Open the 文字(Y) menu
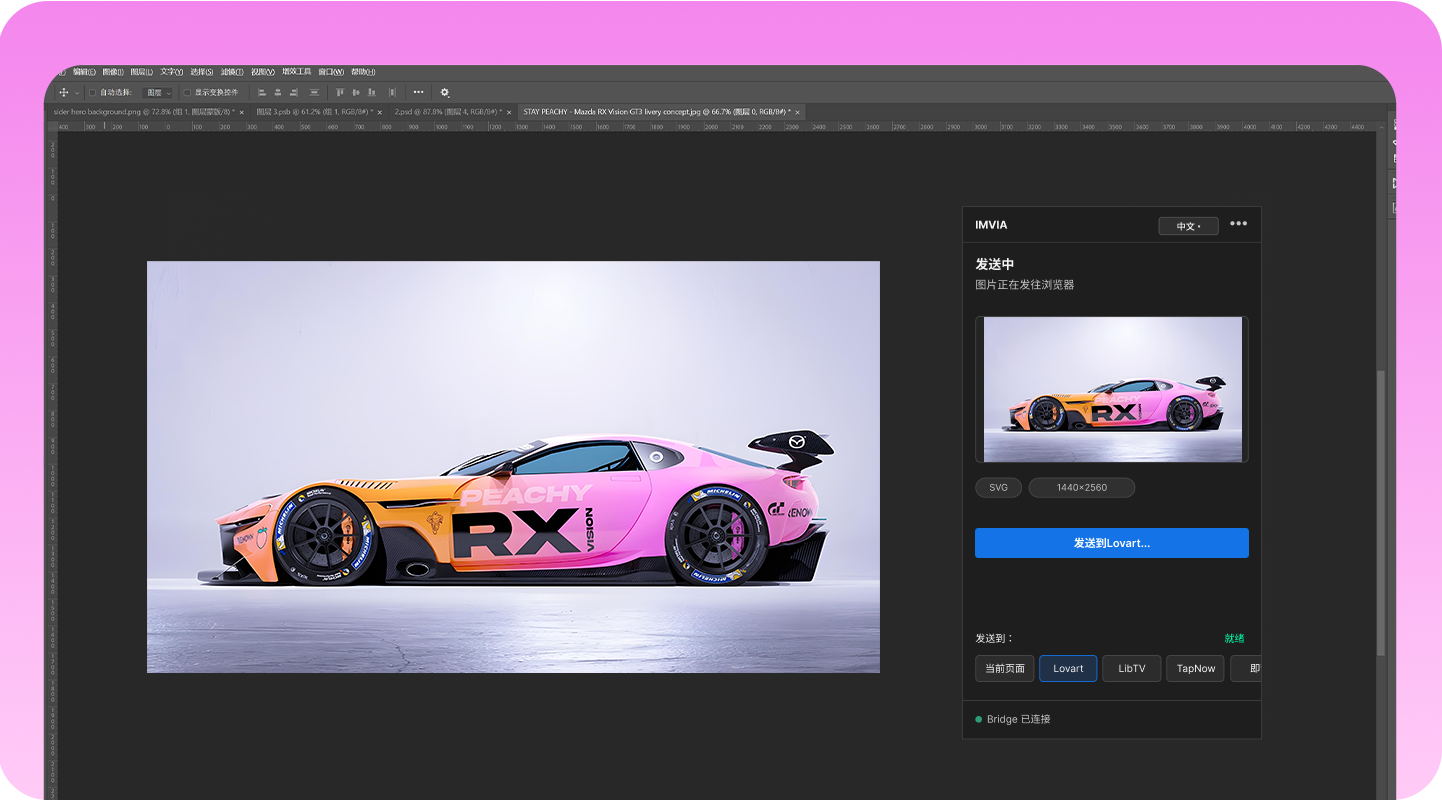Image resolution: width=1442 pixels, height=800 pixels. [172, 72]
